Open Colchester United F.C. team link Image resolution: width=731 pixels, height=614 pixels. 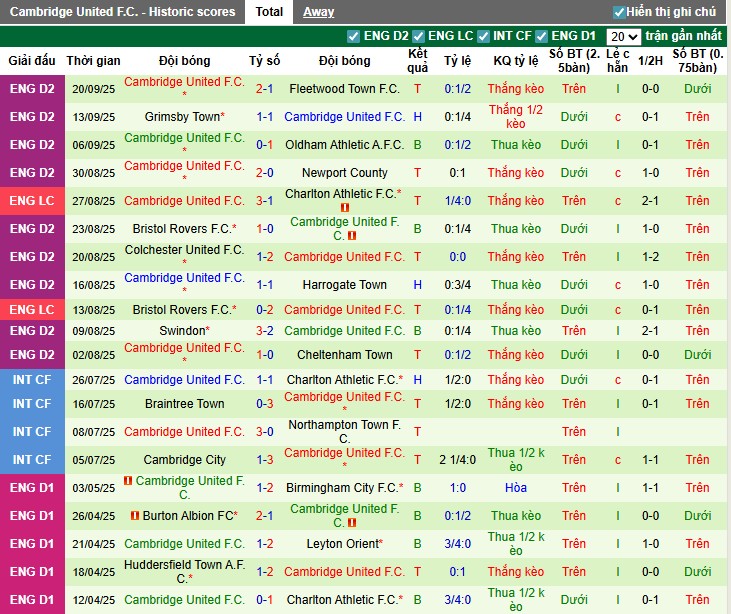coord(185,250)
